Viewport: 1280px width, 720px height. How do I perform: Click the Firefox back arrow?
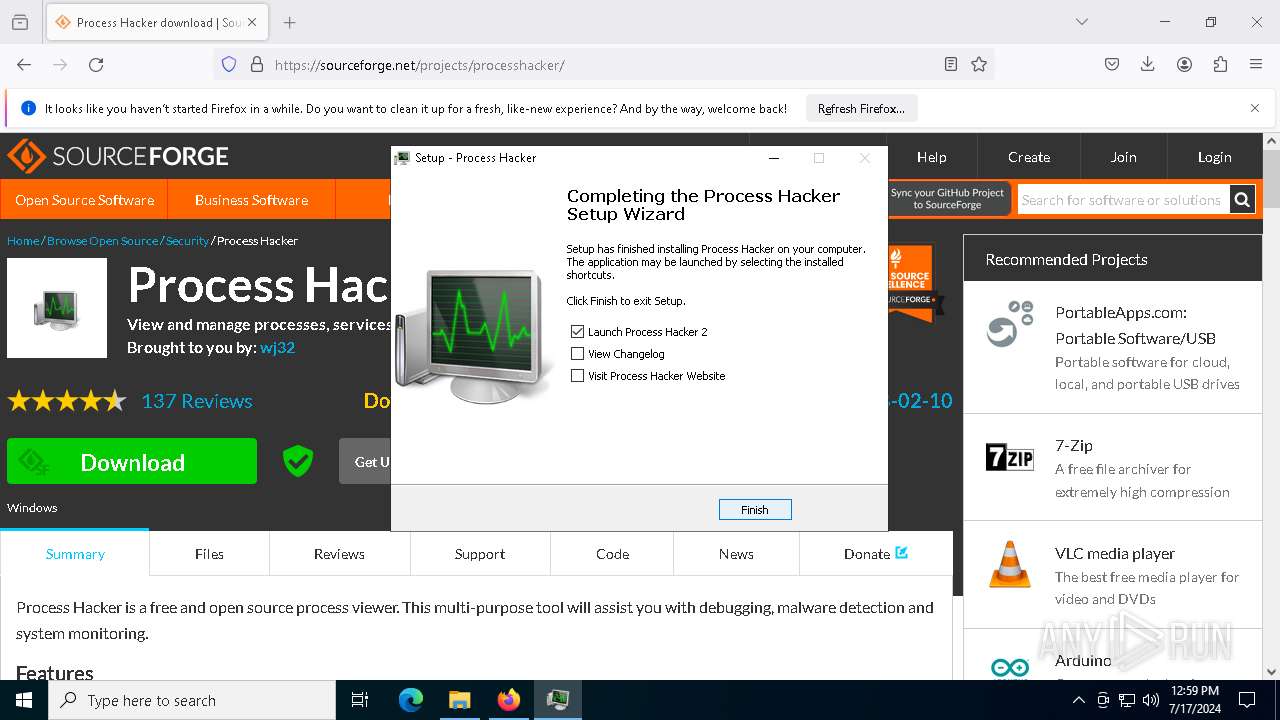click(x=24, y=64)
